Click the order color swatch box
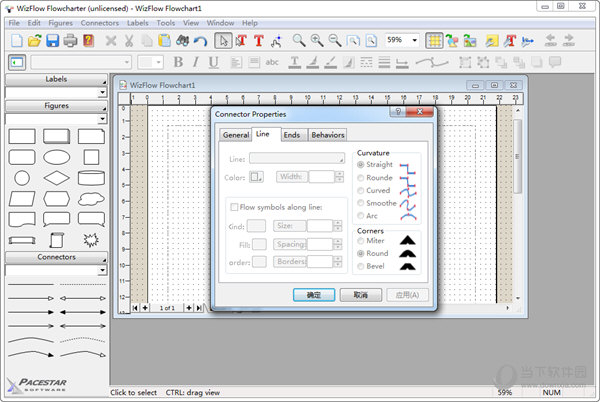 point(259,262)
